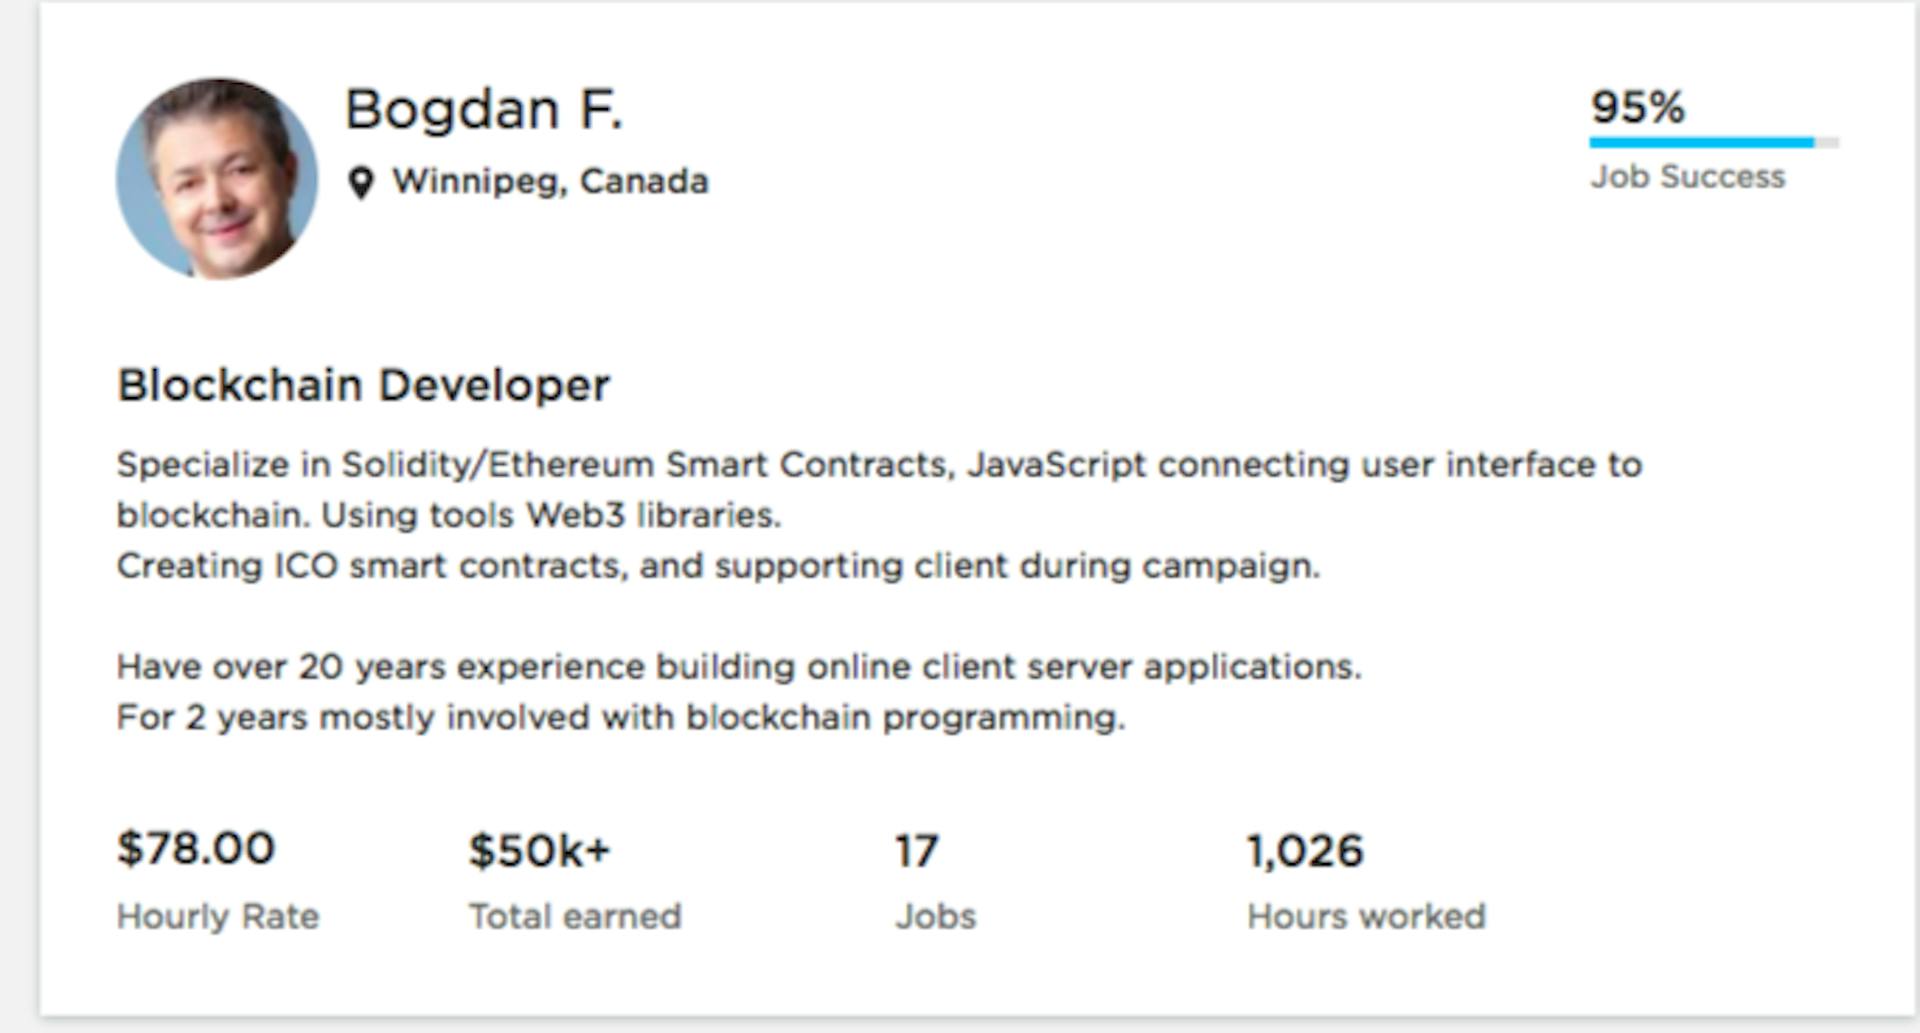Click the blockchain programming sentence
The width and height of the screenshot is (1920, 1033).
click(x=620, y=718)
